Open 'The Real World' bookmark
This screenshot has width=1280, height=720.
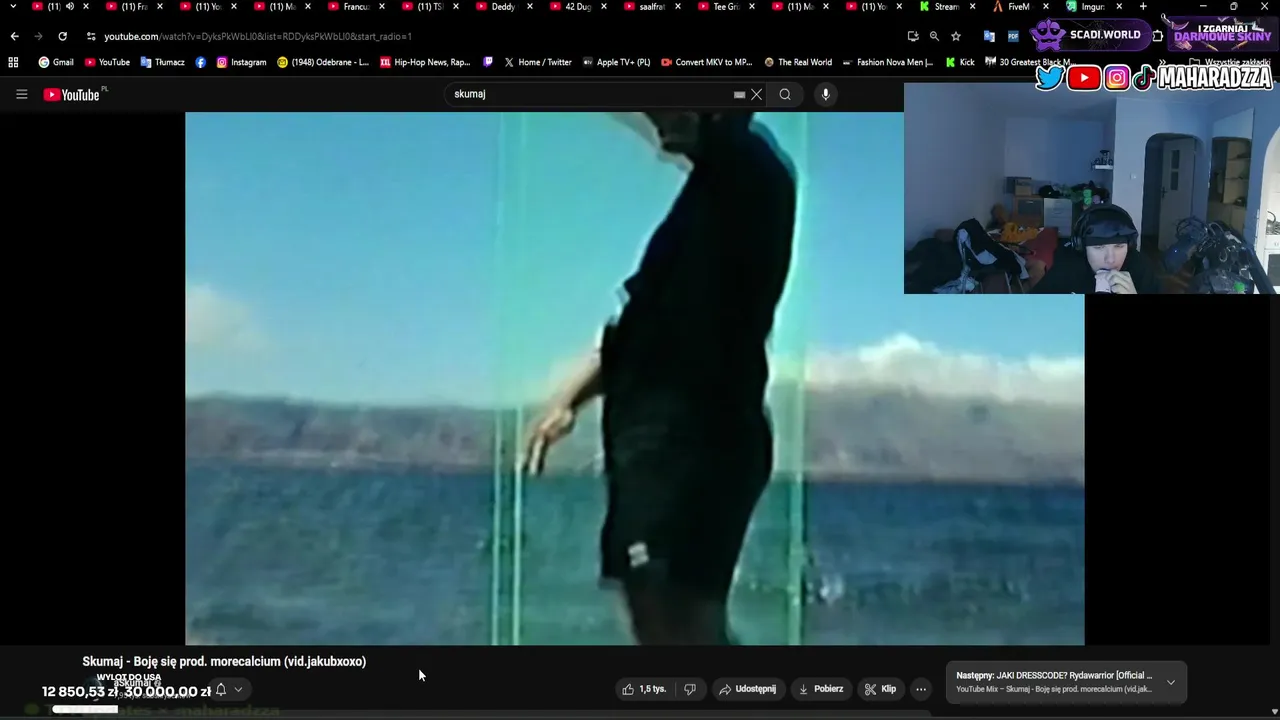[798, 62]
